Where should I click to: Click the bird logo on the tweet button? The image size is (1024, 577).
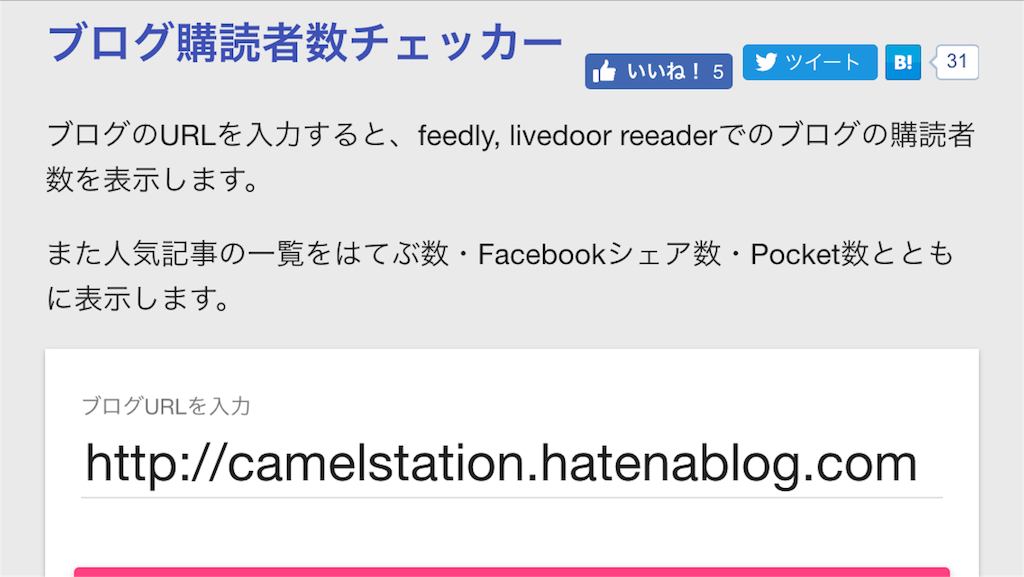tap(767, 62)
